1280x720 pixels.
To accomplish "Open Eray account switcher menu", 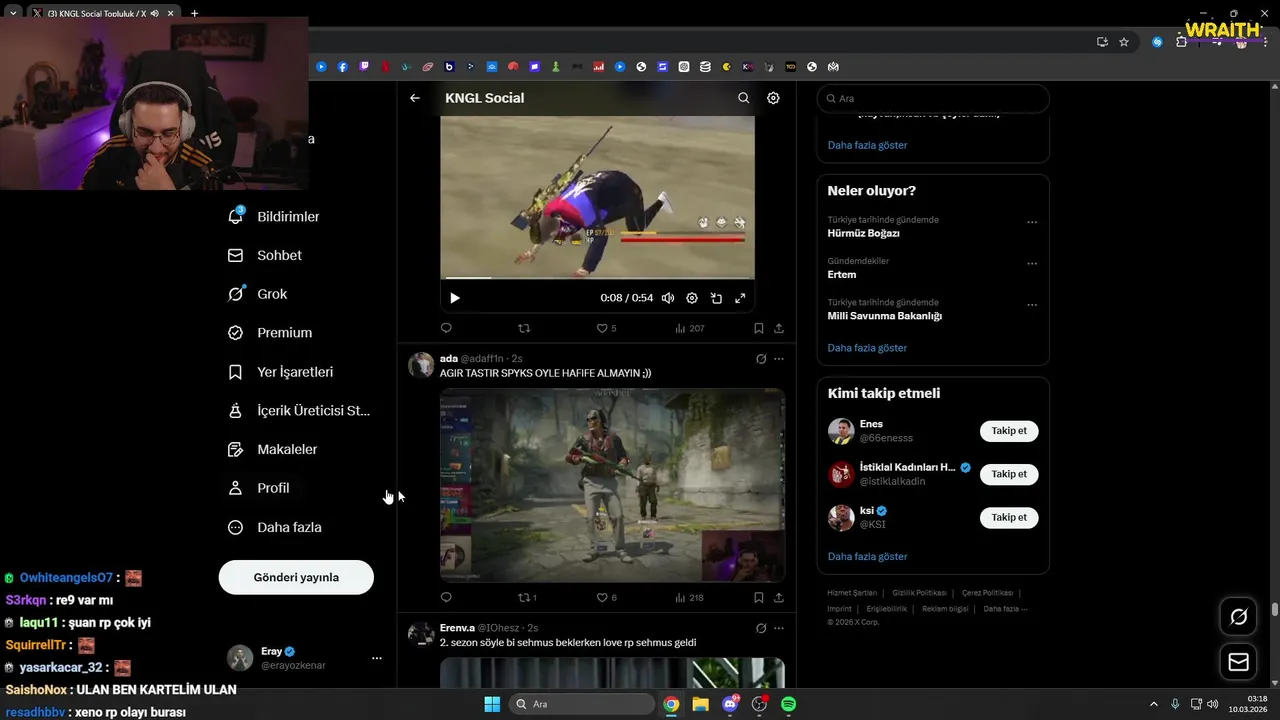I will click(305, 658).
